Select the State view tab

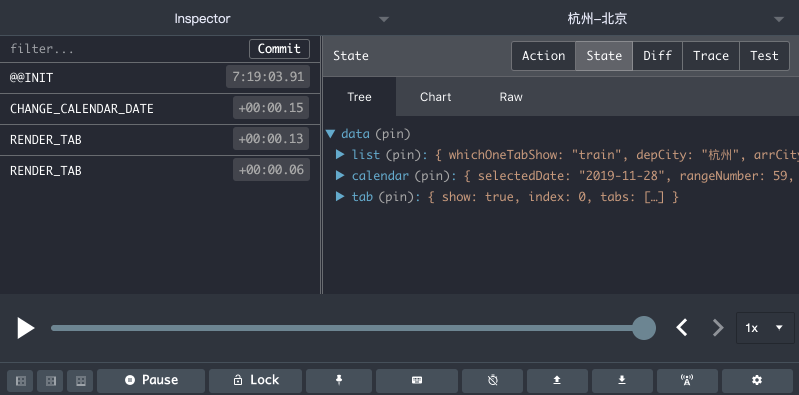click(604, 56)
